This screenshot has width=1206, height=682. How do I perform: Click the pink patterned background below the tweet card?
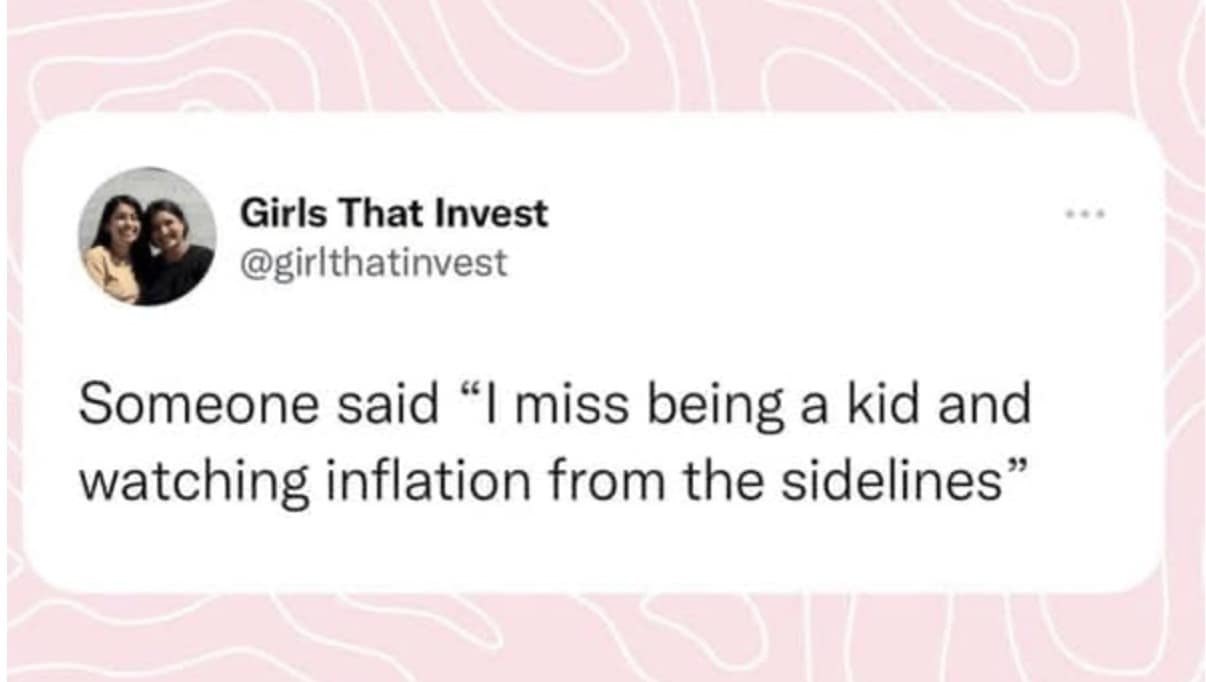tap(600, 640)
